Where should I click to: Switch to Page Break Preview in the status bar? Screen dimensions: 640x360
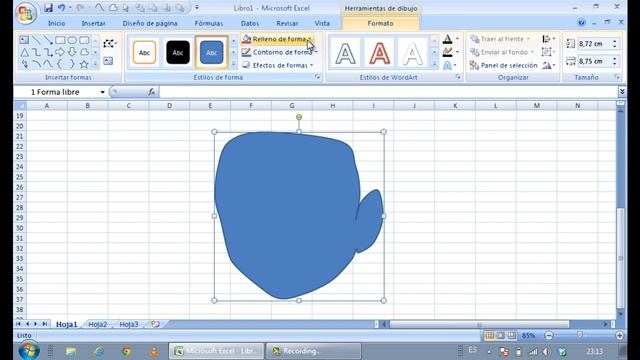pos(511,336)
